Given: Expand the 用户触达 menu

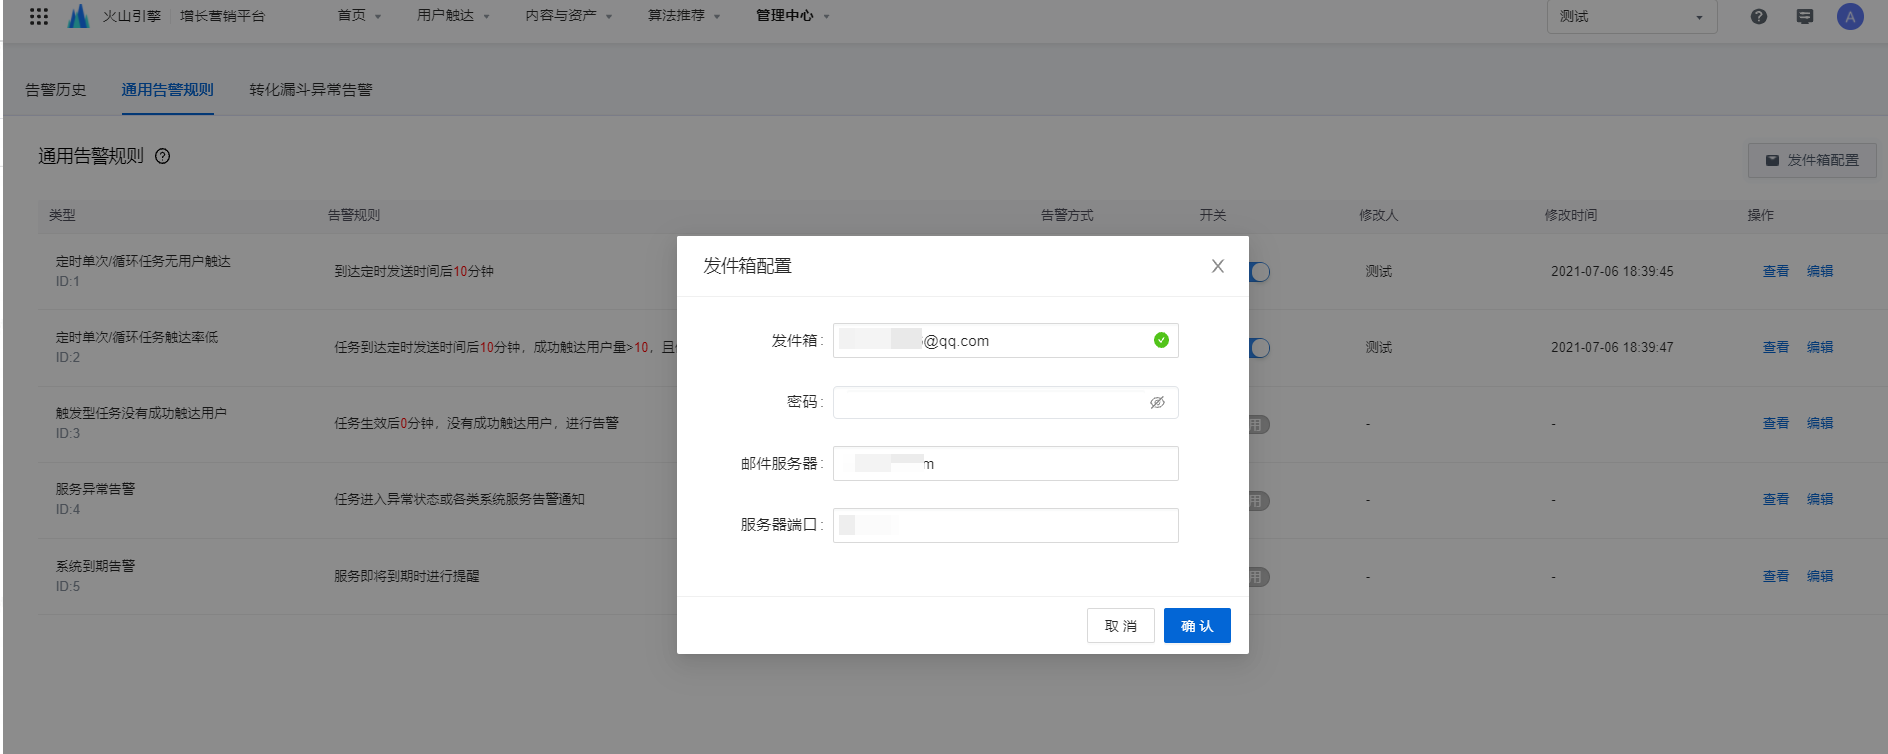Looking at the screenshot, I should click(x=452, y=16).
